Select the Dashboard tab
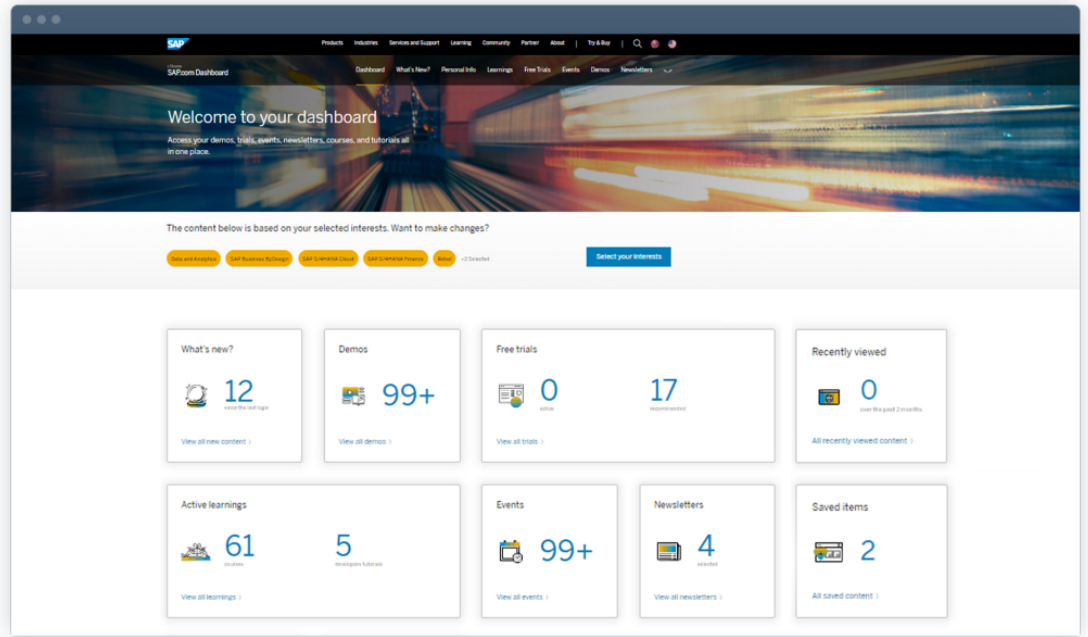1088x637 pixels. [x=370, y=69]
